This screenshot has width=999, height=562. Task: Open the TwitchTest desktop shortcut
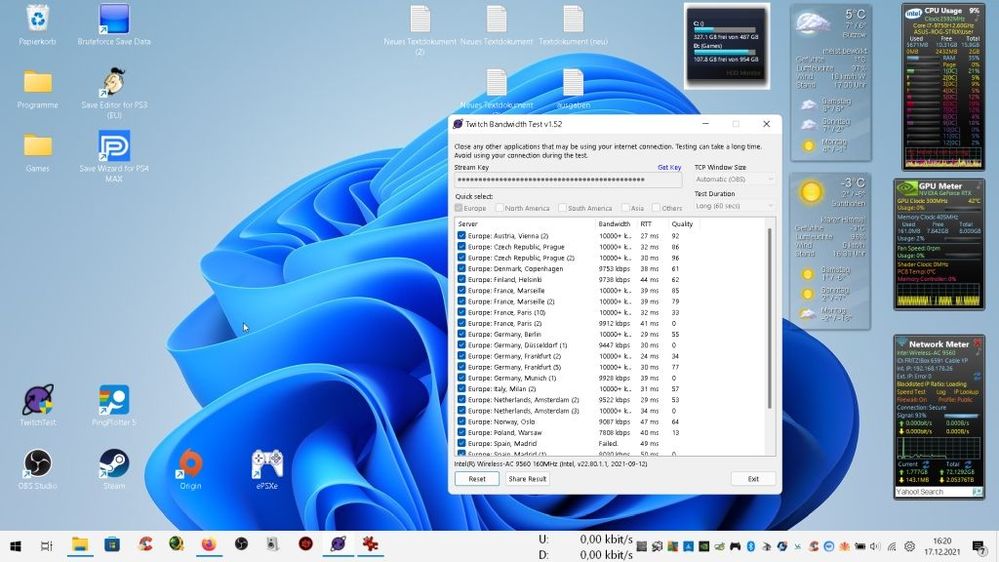[38, 401]
